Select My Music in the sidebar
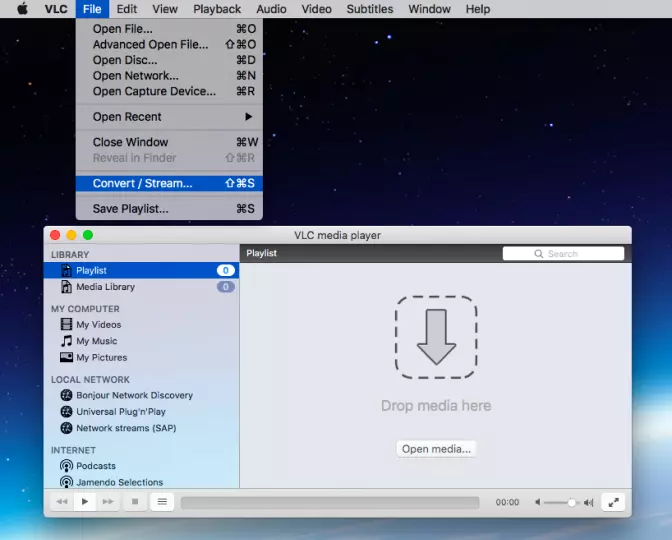 point(96,341)
